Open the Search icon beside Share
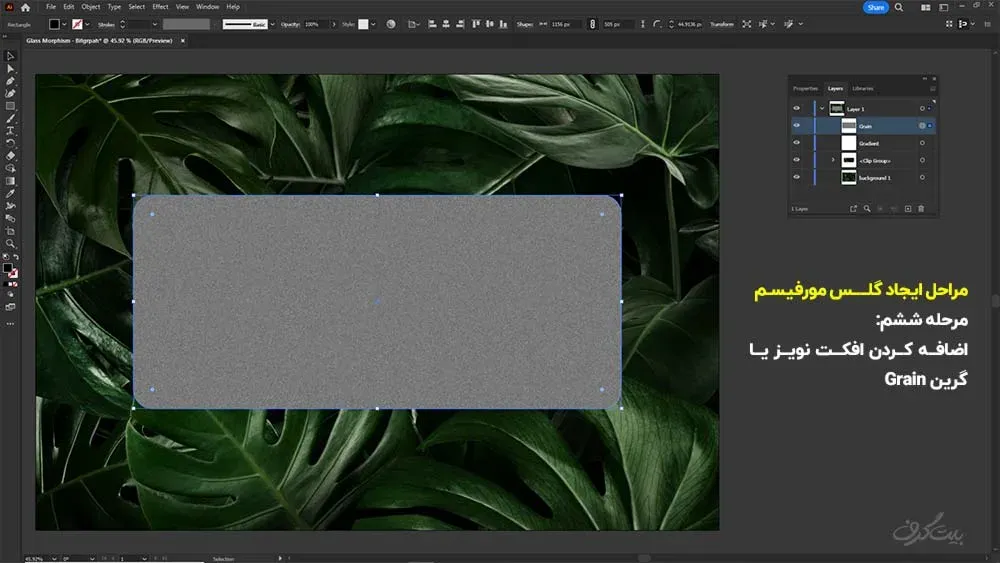The width and height of the screenshot is (1000, 563). [x=899, y=7]
